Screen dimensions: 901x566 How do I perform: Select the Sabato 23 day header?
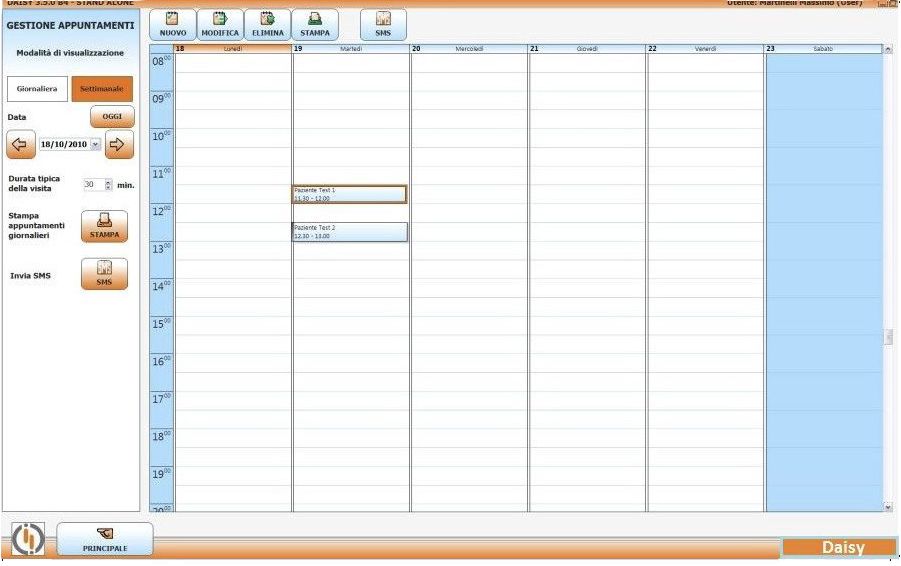click(823, 48)
